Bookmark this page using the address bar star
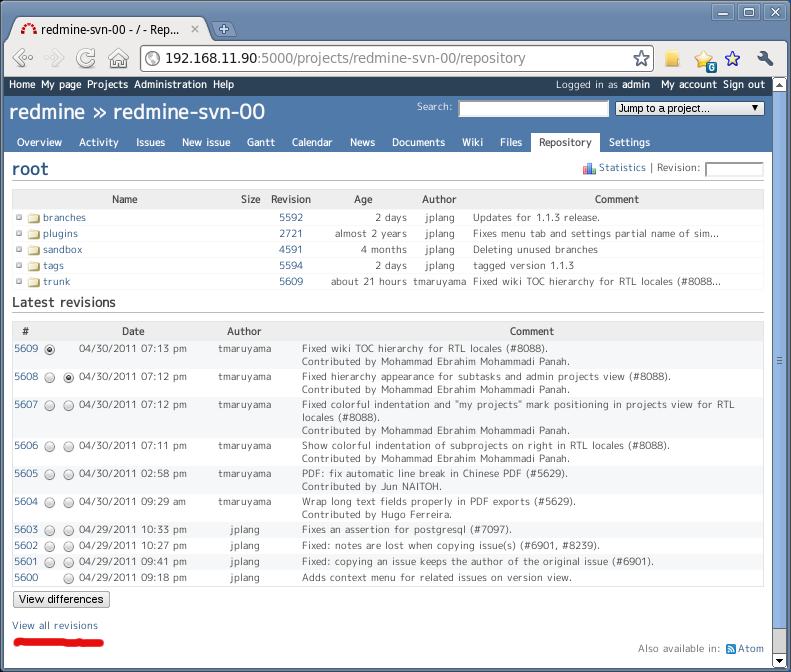The height and width of the screenshot is (672, 791). point(641,59)
